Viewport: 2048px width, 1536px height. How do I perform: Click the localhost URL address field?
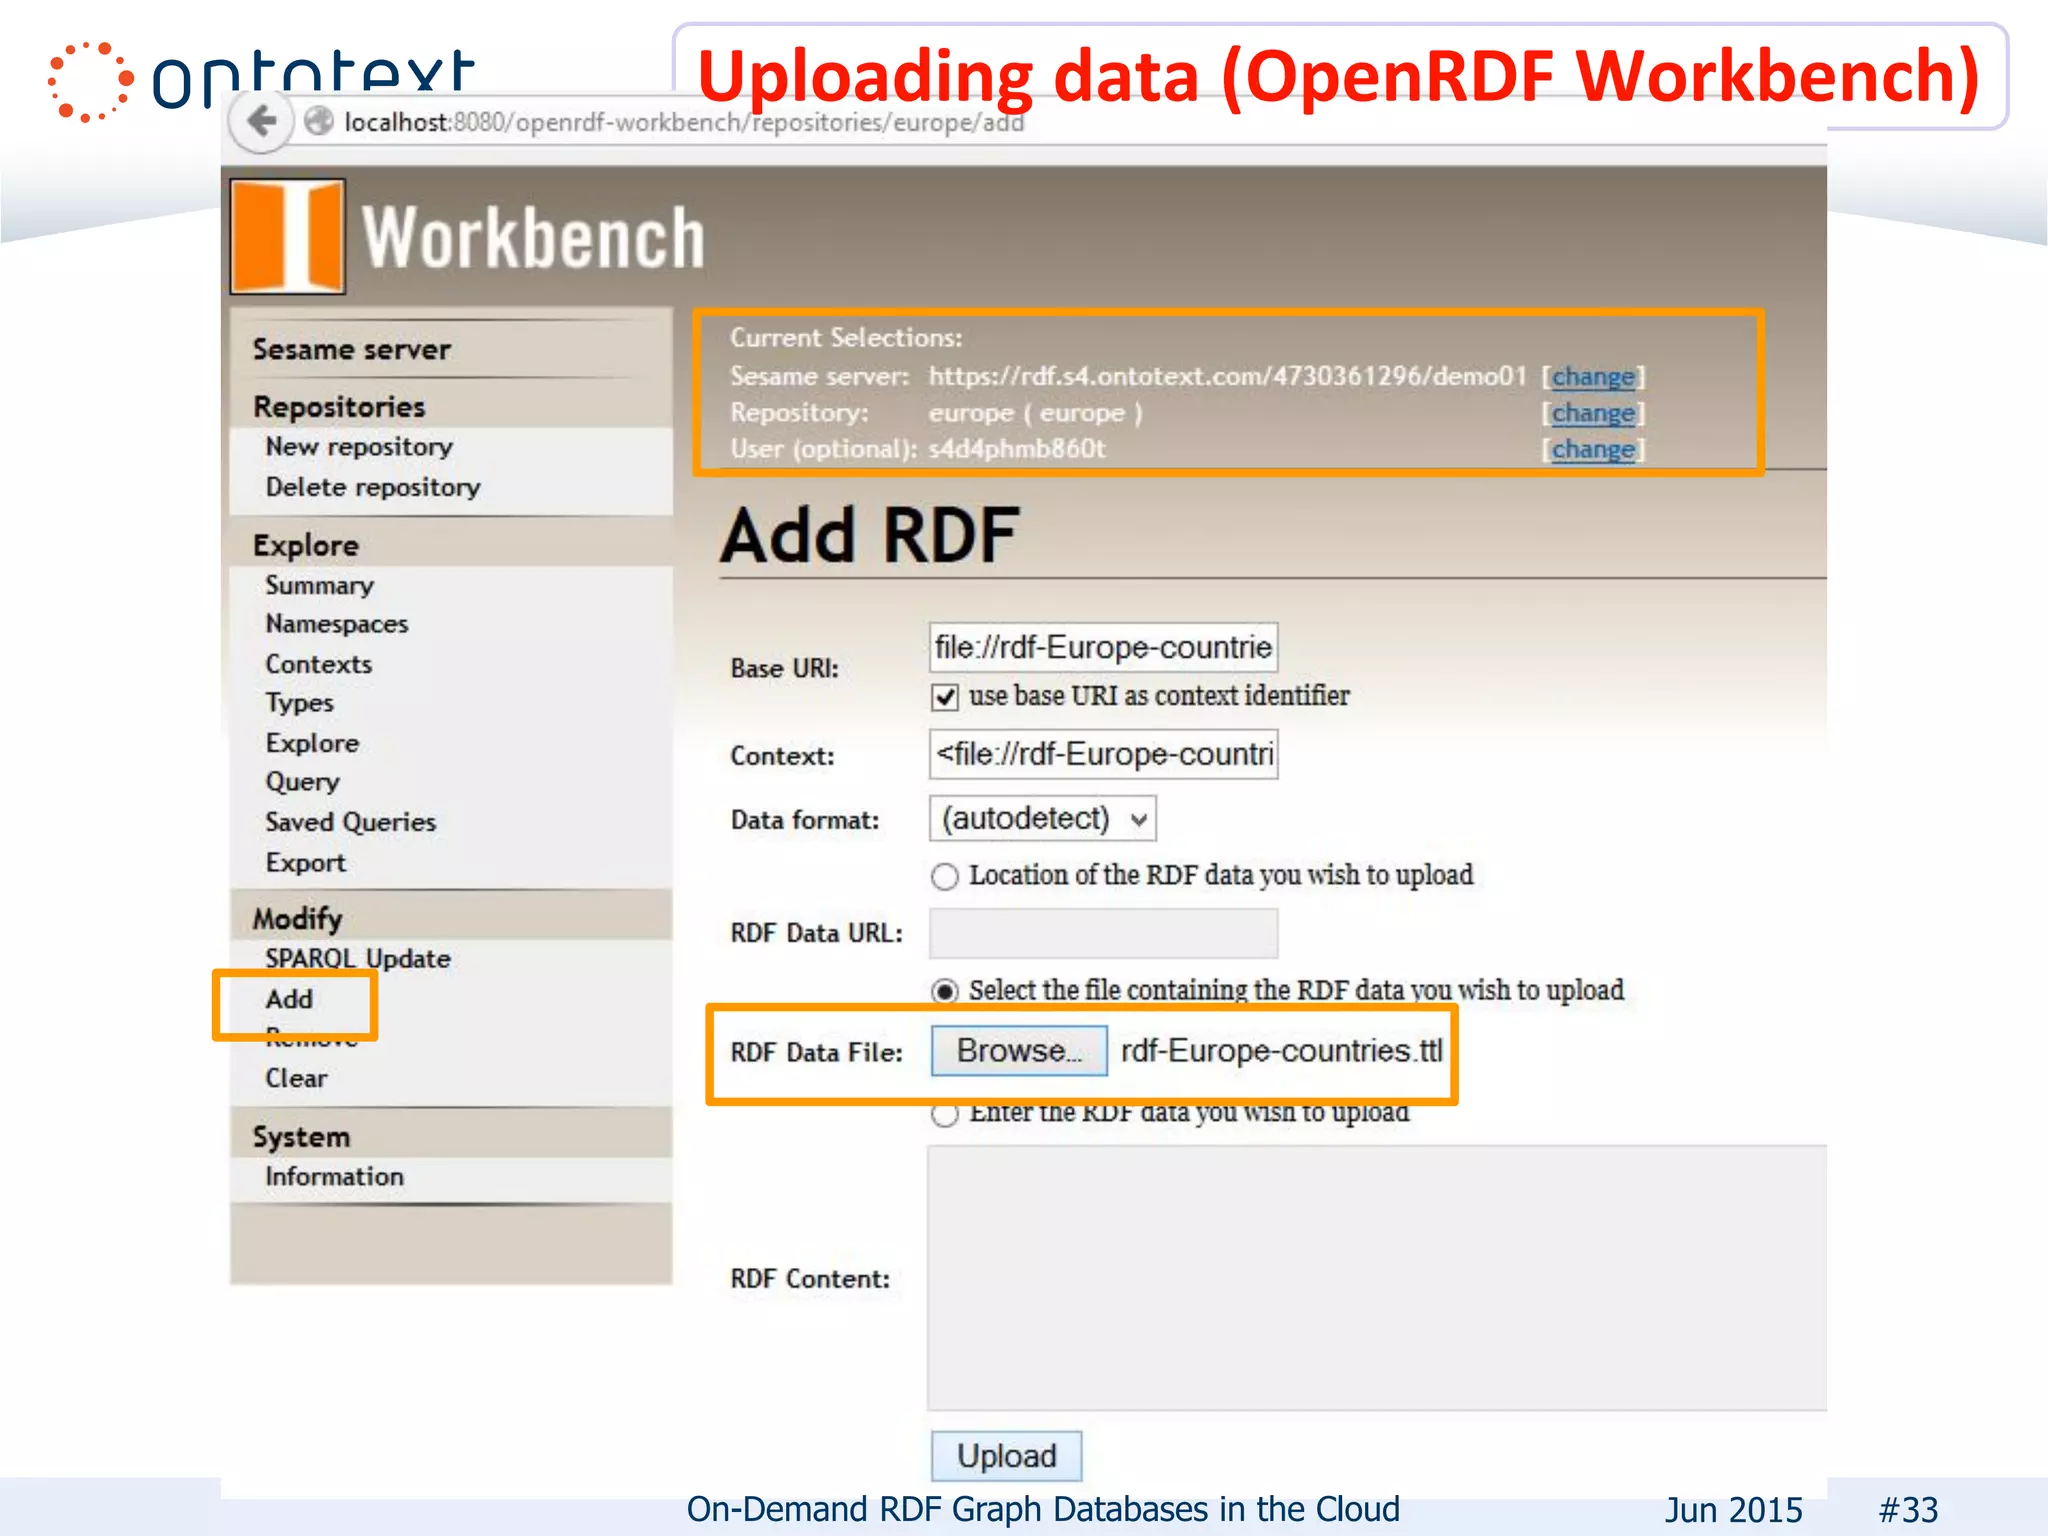coord(684,122)
